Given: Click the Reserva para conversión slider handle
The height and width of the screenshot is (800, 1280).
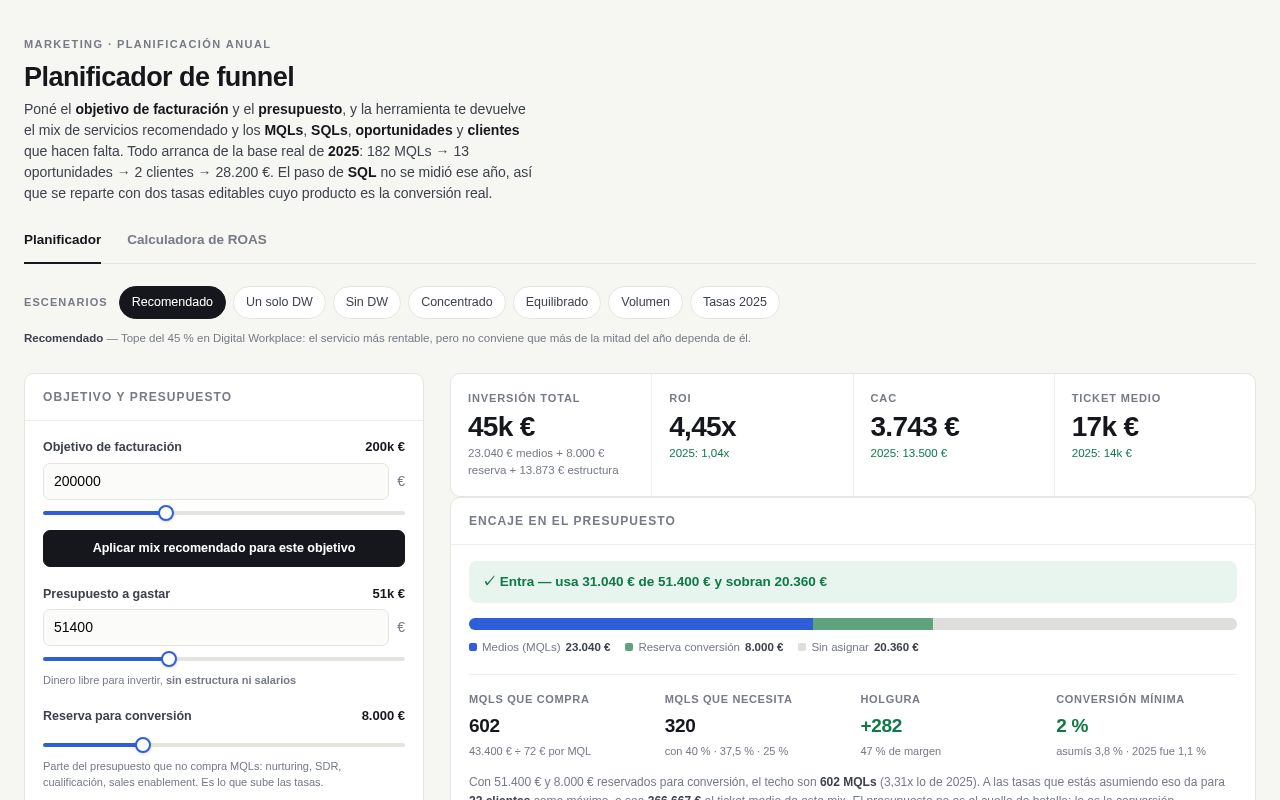Looking at the screenshot, I should point(143,745).
